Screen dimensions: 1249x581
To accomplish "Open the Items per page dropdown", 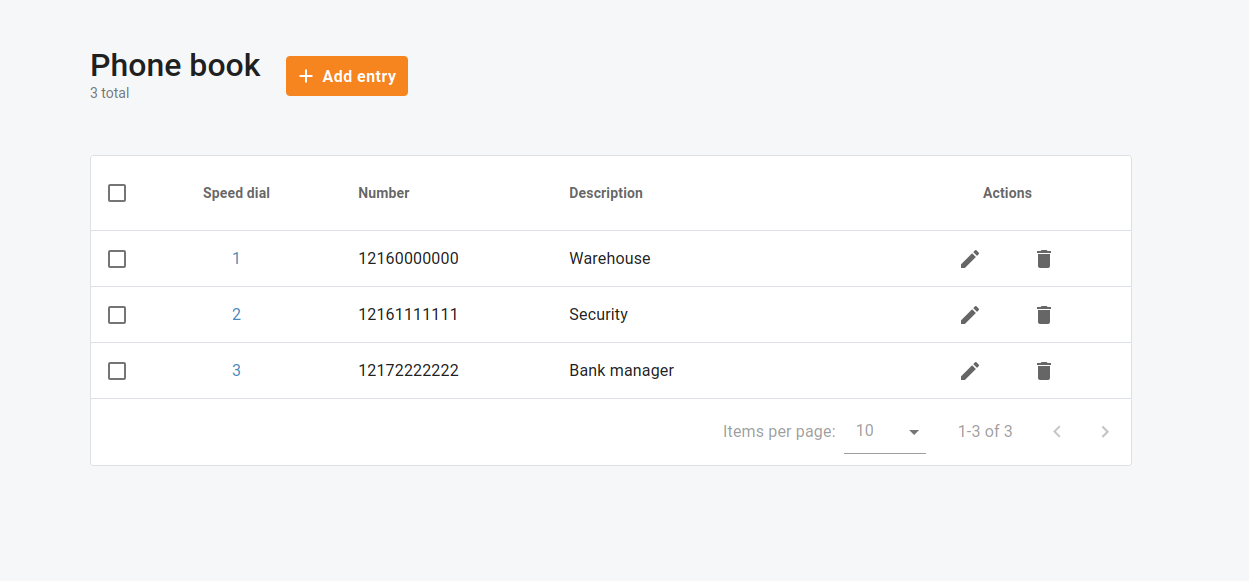I will click(x=884, y=432).
